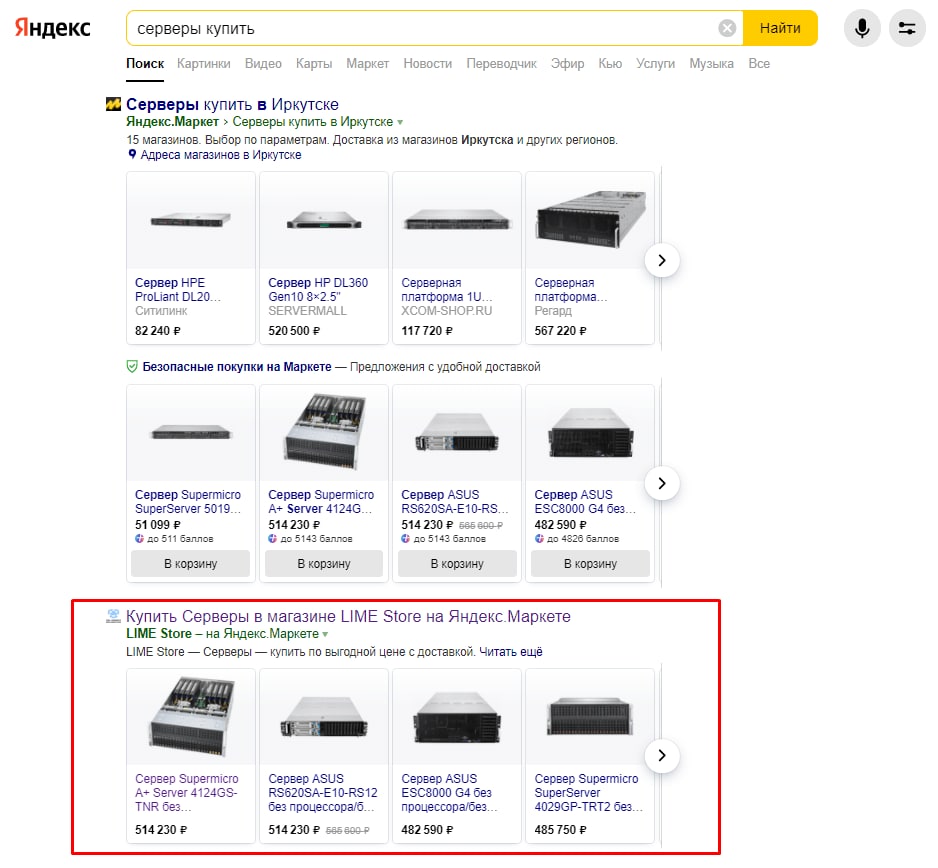Image resolution: width=938 pixels, height=868 pixels.
Task: Open the Маркет tab
Action: (x=367, y=63)
